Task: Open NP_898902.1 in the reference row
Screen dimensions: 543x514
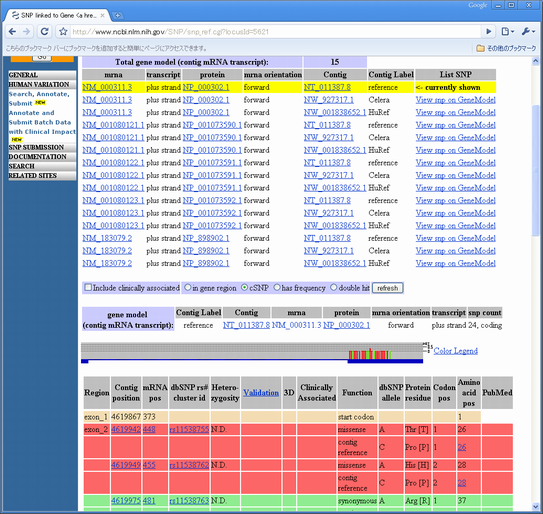Action: click(x=206, y=238)
